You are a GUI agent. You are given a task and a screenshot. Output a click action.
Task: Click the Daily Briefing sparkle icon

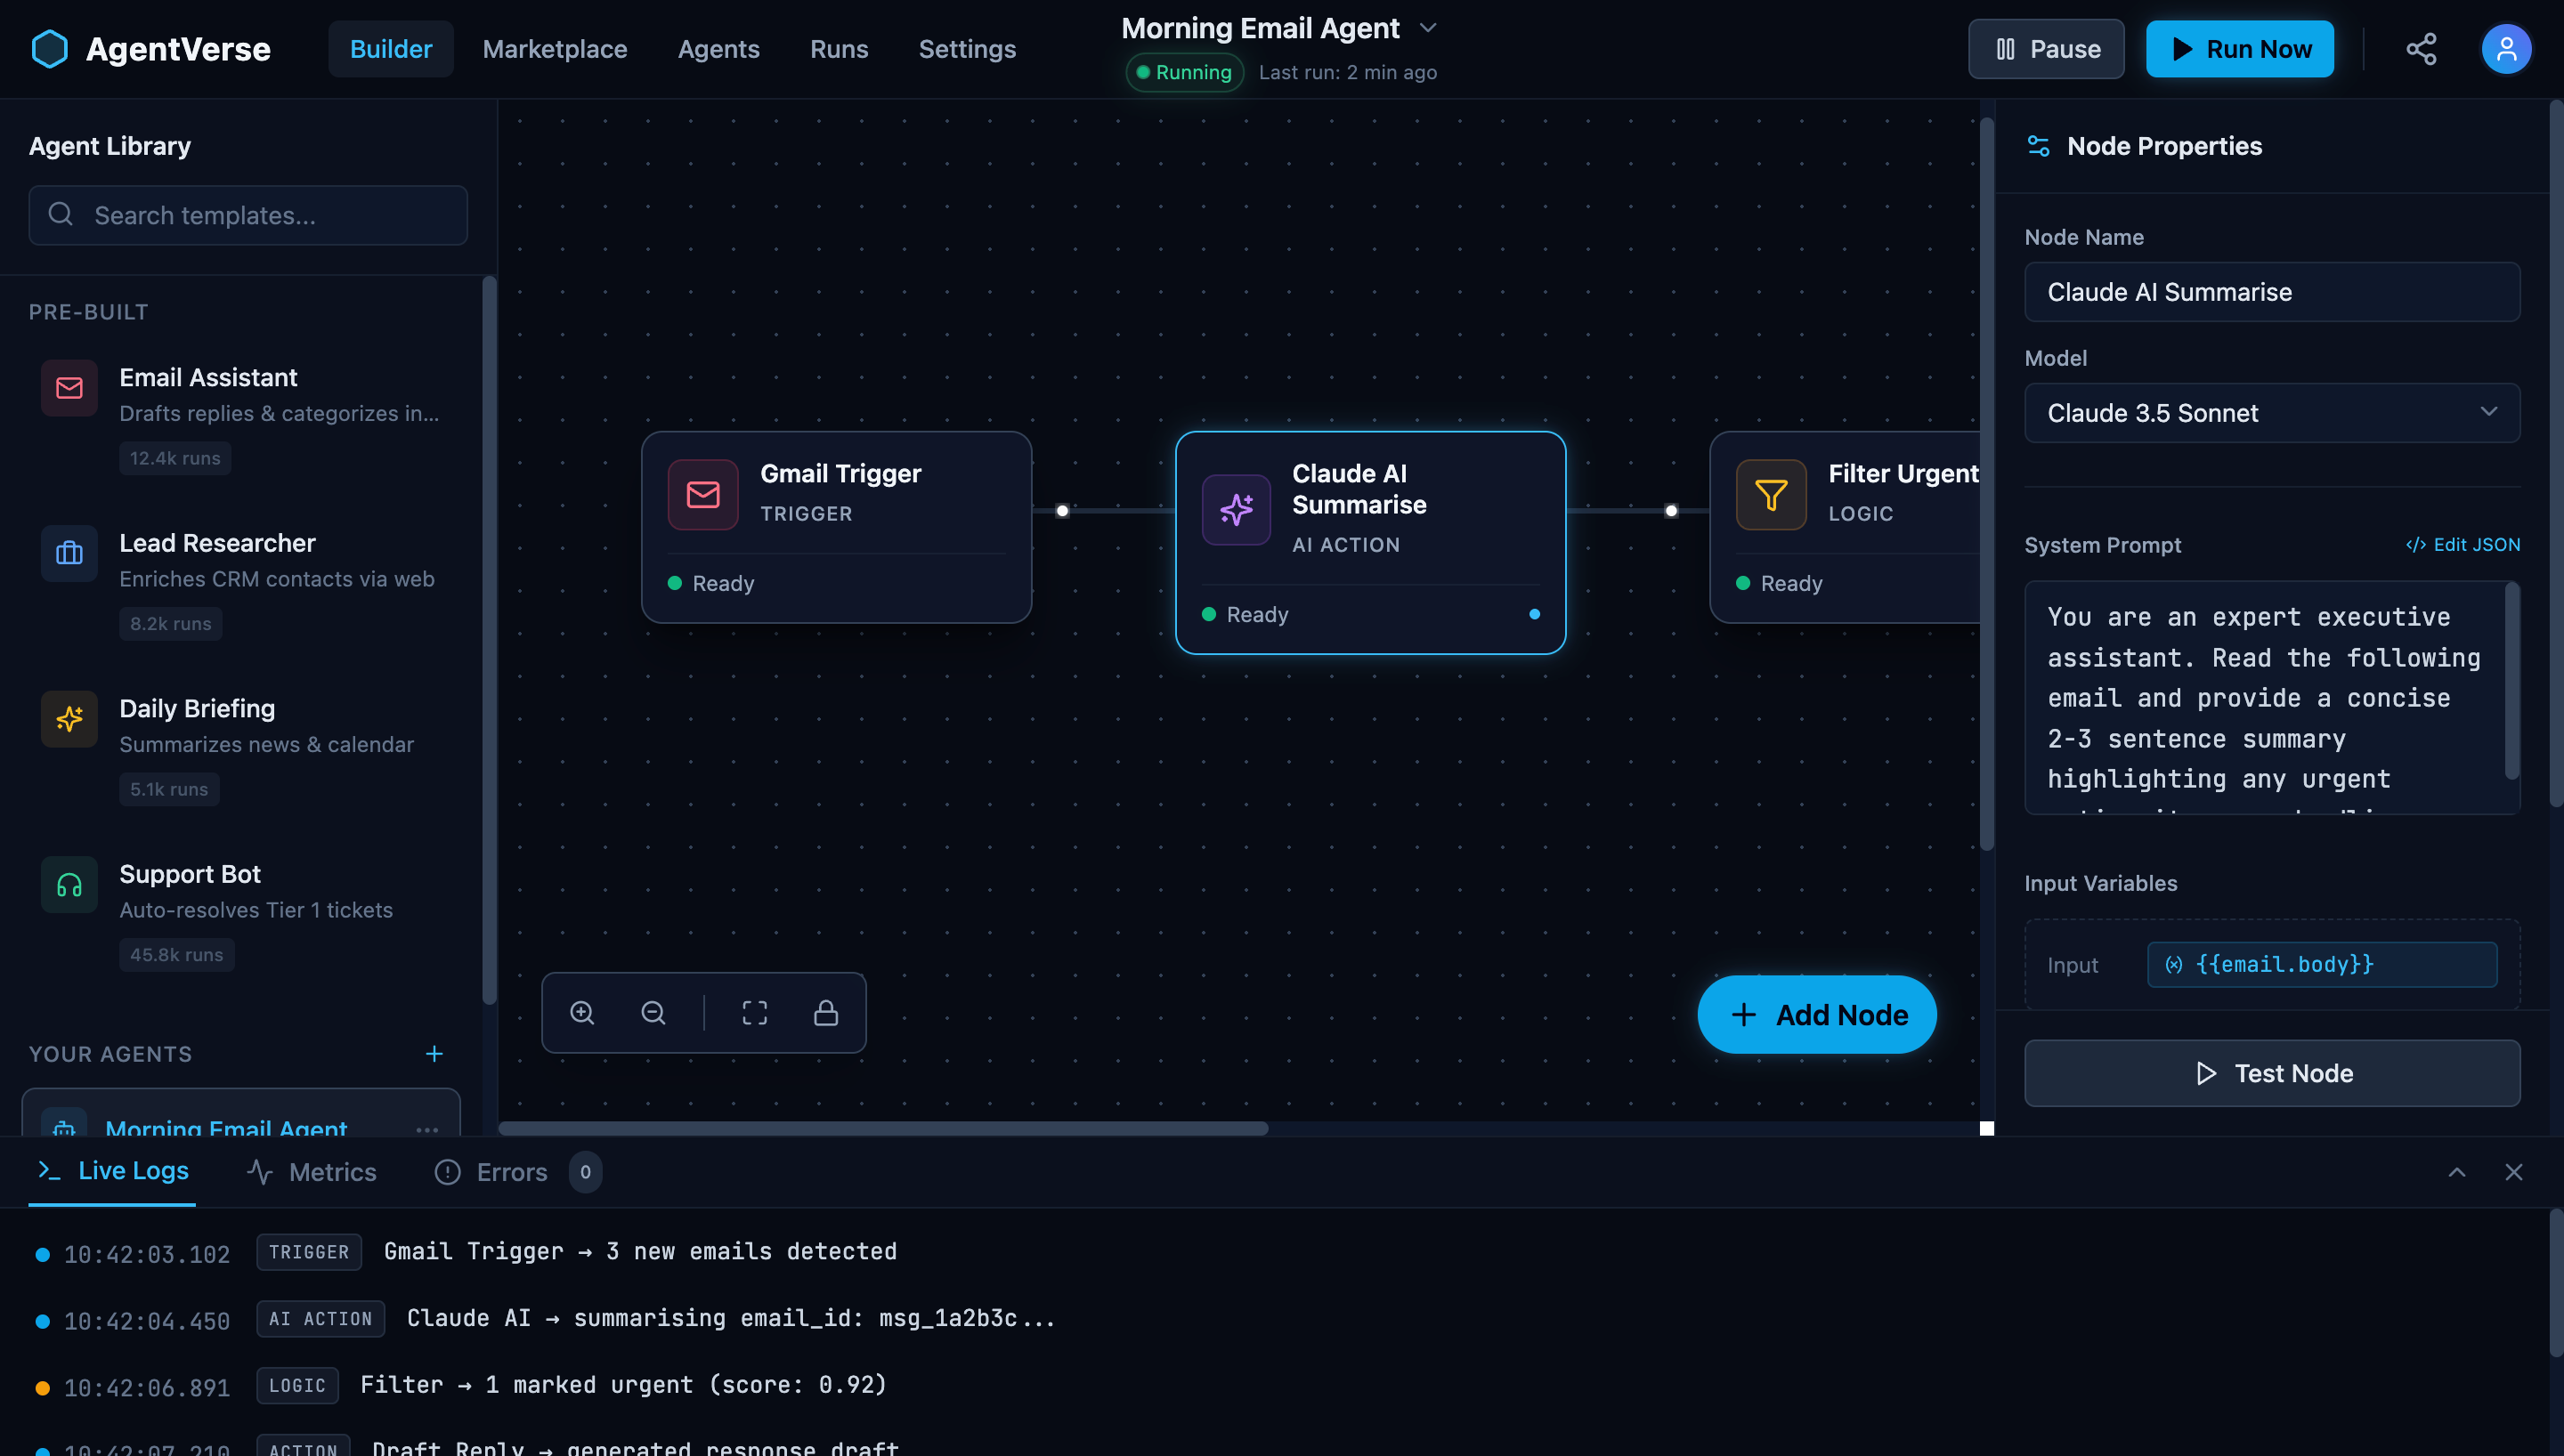tap(69, 719)
